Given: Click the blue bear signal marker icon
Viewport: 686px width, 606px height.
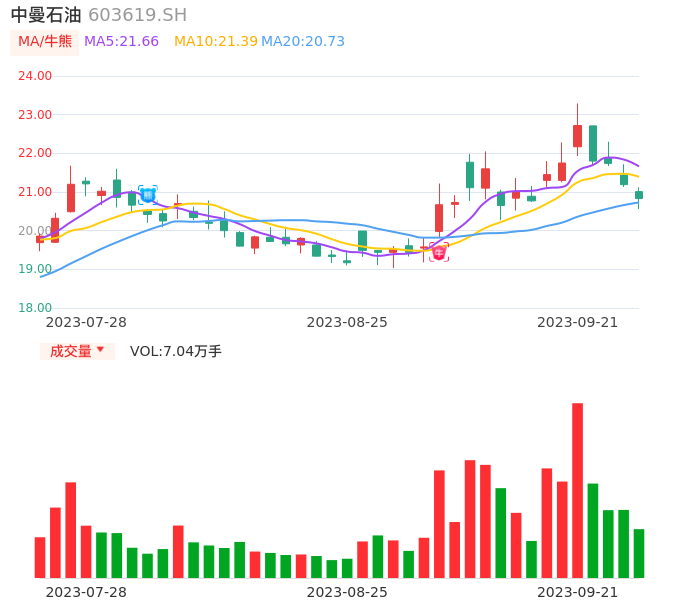Looking at the screenshot, I should pos(148,195).
